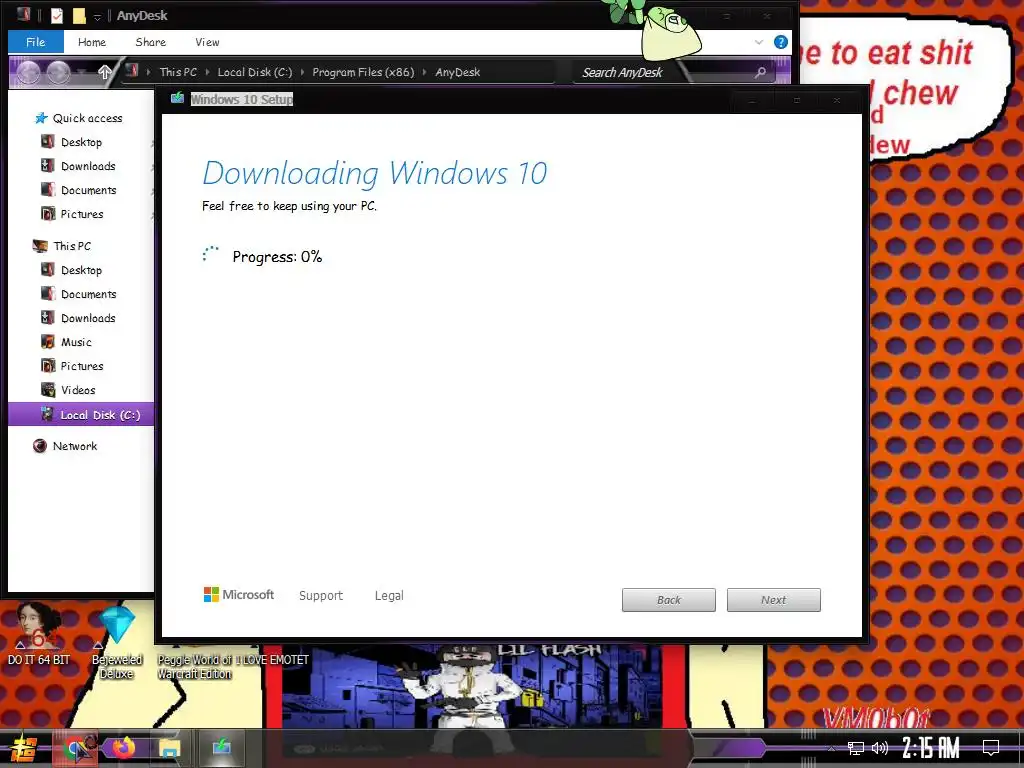Open the Share ribbon tab in Explorer
The width and height of the screenshot is (1024, 768).
click(x=150, y=42)
